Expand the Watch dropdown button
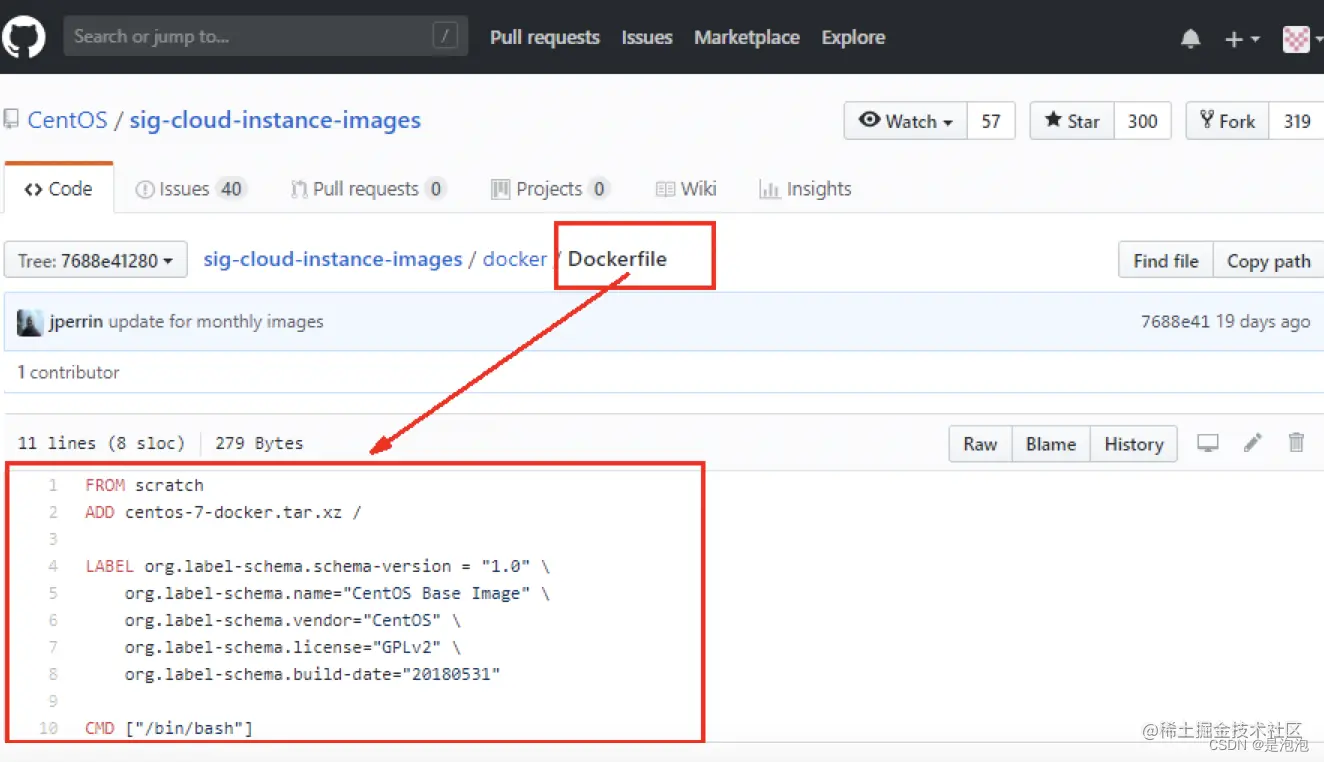Image resolution: width=1324 pixels, height=762 pixels. [x=905, y=121]
